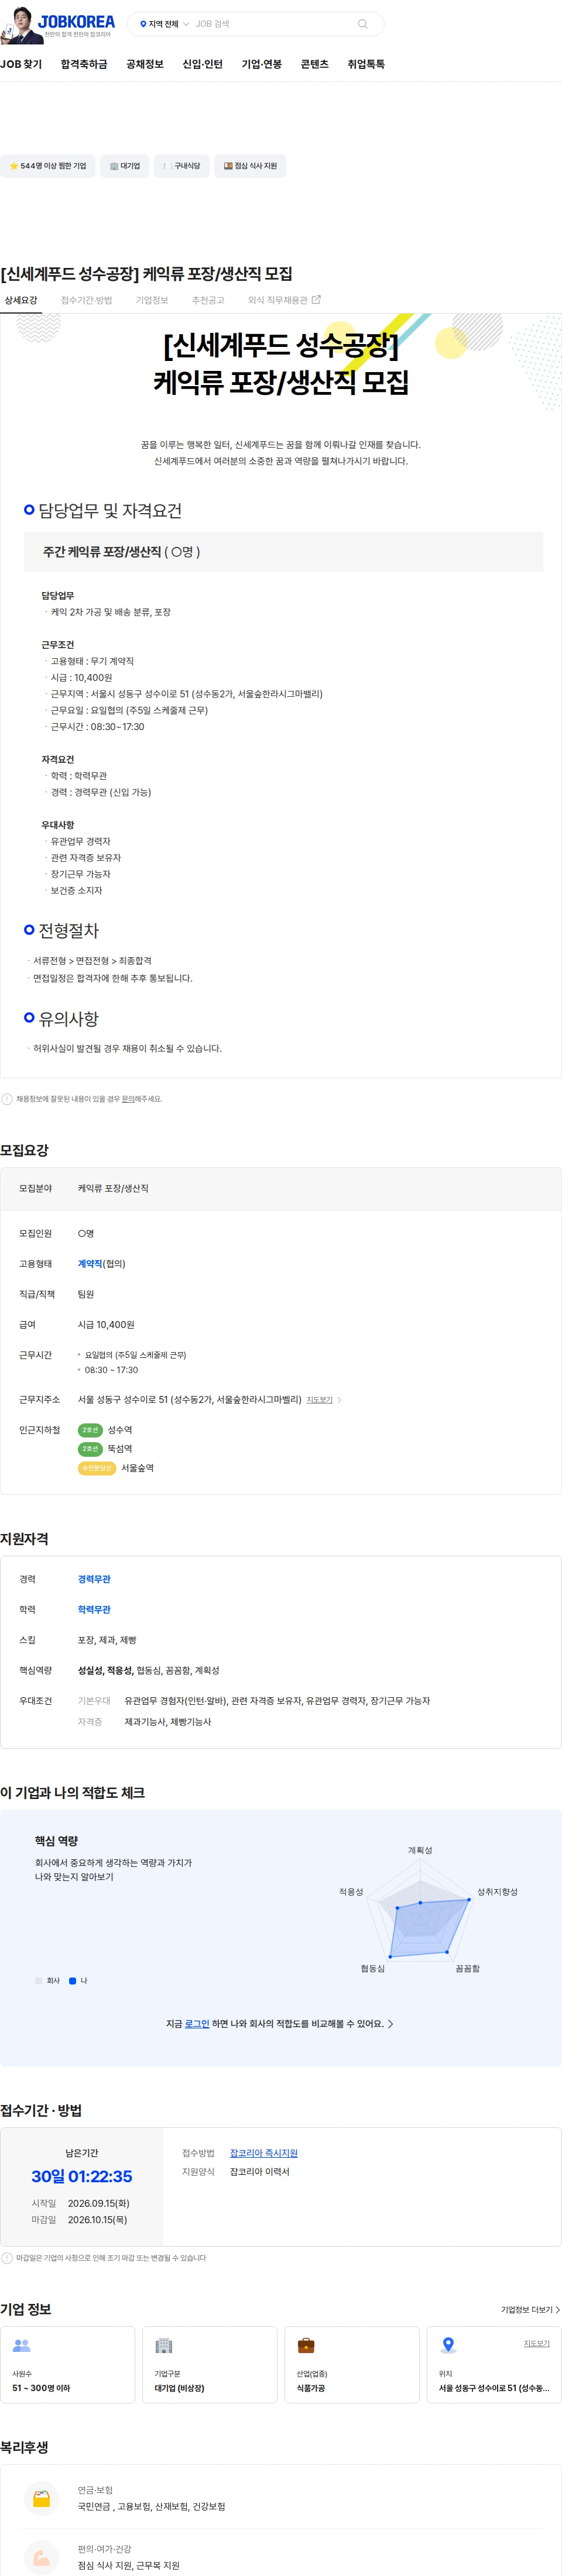Screen dimensions: 562x2576
Task: Click the info icon beside 채용정보 notice
Action: [x=7, y=1099]
